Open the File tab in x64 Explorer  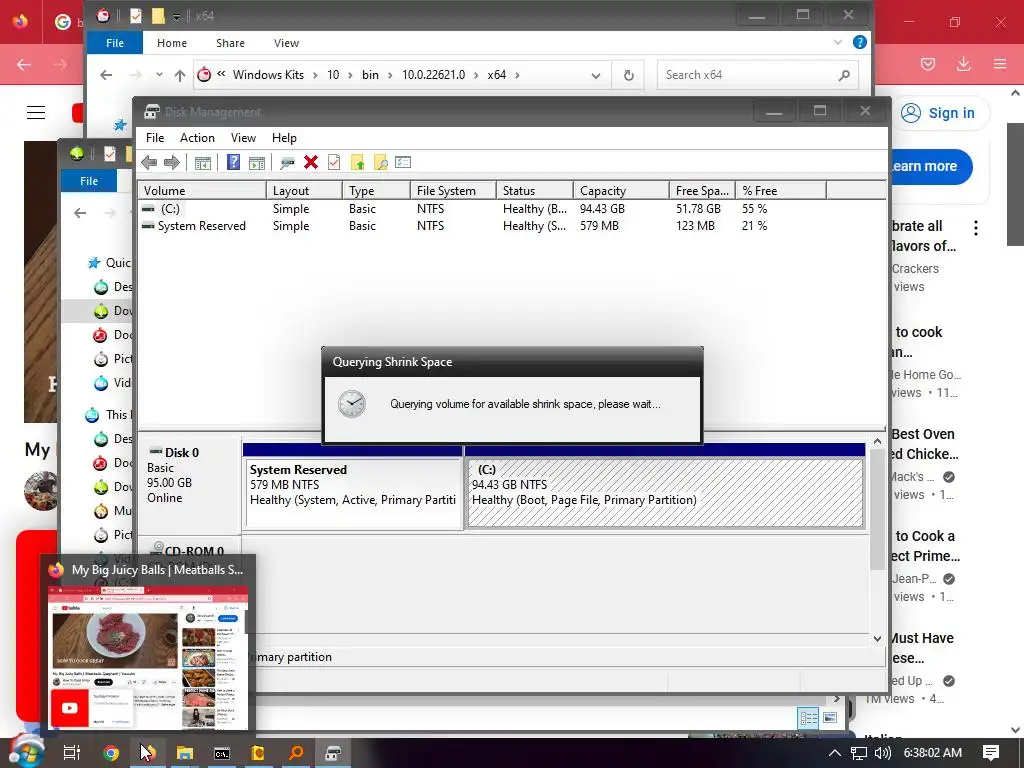[115, 43]
